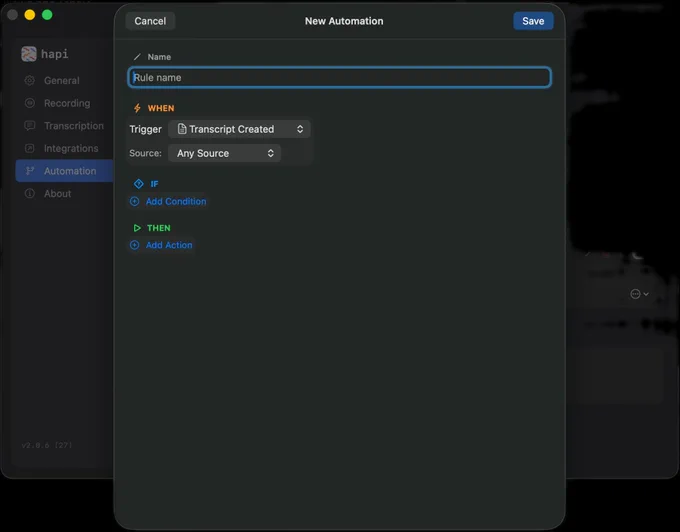The height and width of the screenshot is (532, 680).
Task: Click Add Action link
Action: pyautogui.click(x=169, y=245)
